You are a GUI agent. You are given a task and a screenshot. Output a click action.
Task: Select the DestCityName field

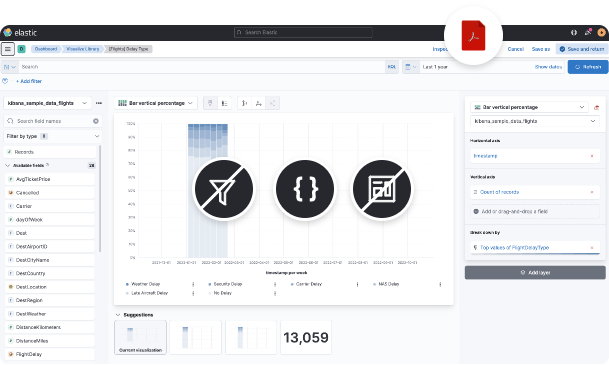(x=50, y=260)
